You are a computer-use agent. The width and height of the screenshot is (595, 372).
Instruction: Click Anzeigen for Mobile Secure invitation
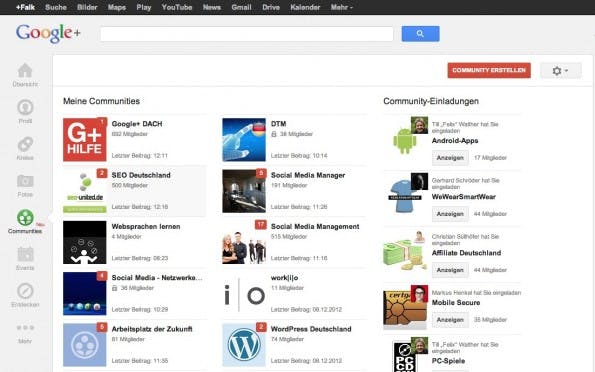coord(450,320)
